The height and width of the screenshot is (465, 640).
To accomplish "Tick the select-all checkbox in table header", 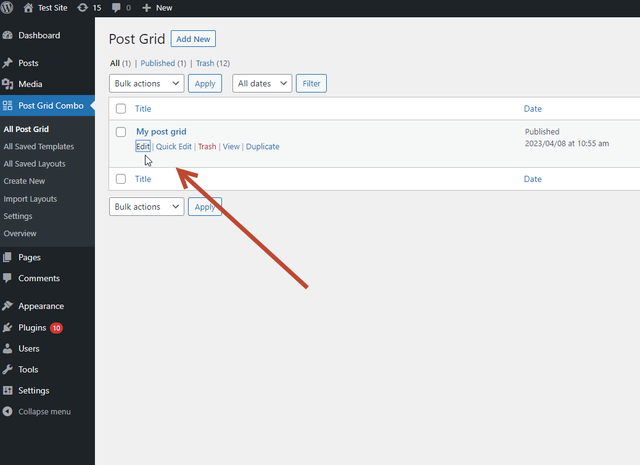I will pyautogui.click(x=121, y=109).
